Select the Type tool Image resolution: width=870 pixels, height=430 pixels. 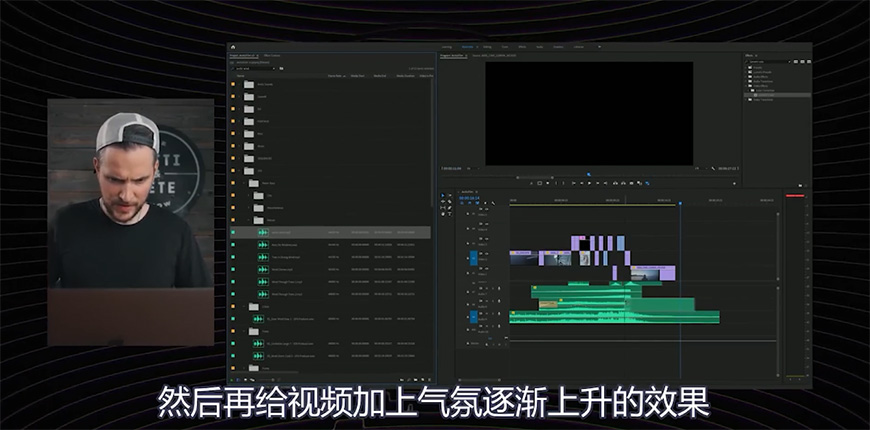point(450,214)
